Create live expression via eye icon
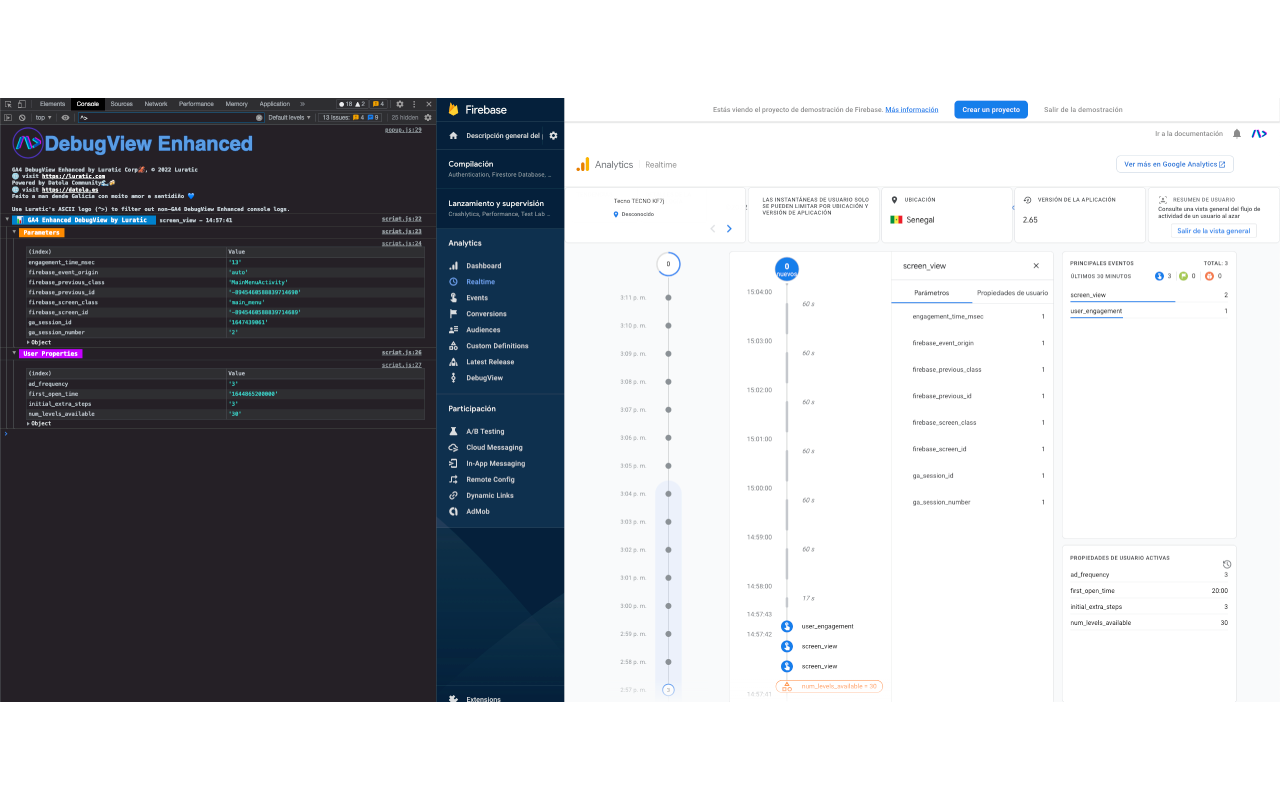Viewport: 1280px width, 800px height. point(66,117)
